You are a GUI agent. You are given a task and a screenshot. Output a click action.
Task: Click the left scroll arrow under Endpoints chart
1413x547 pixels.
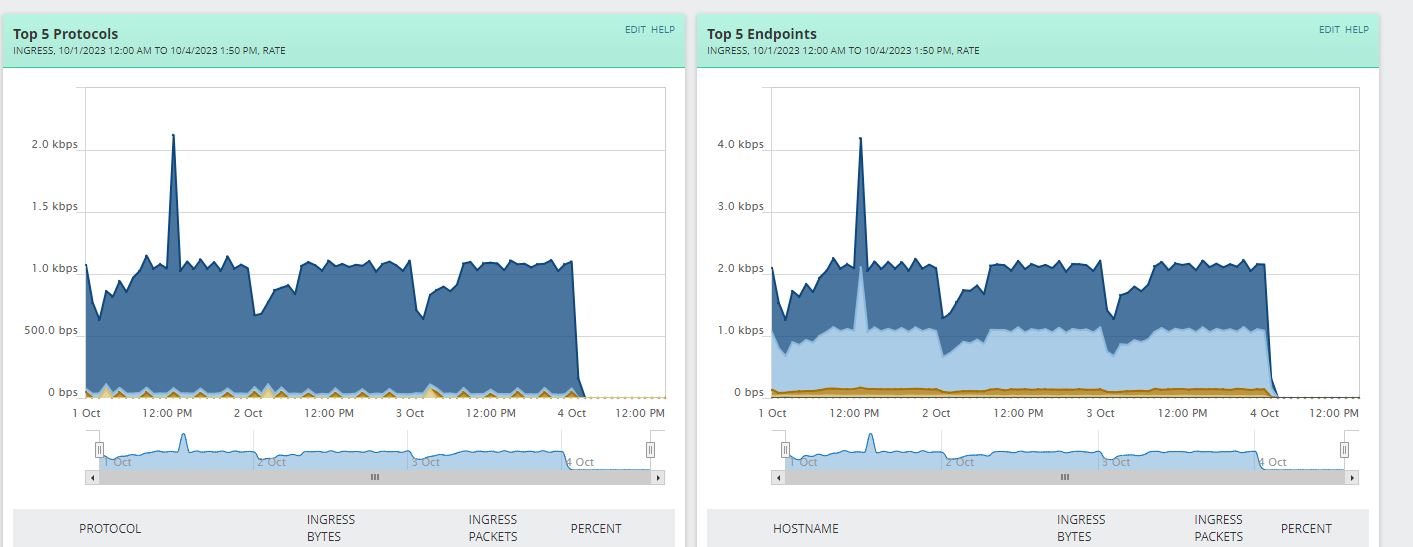pyautogui.click(x=778, y=478)
